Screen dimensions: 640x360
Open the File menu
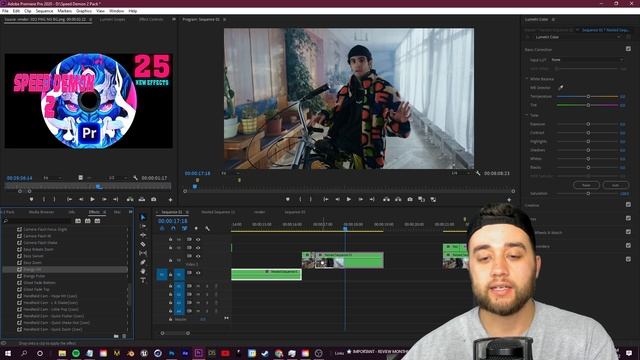tap(5, 11)
